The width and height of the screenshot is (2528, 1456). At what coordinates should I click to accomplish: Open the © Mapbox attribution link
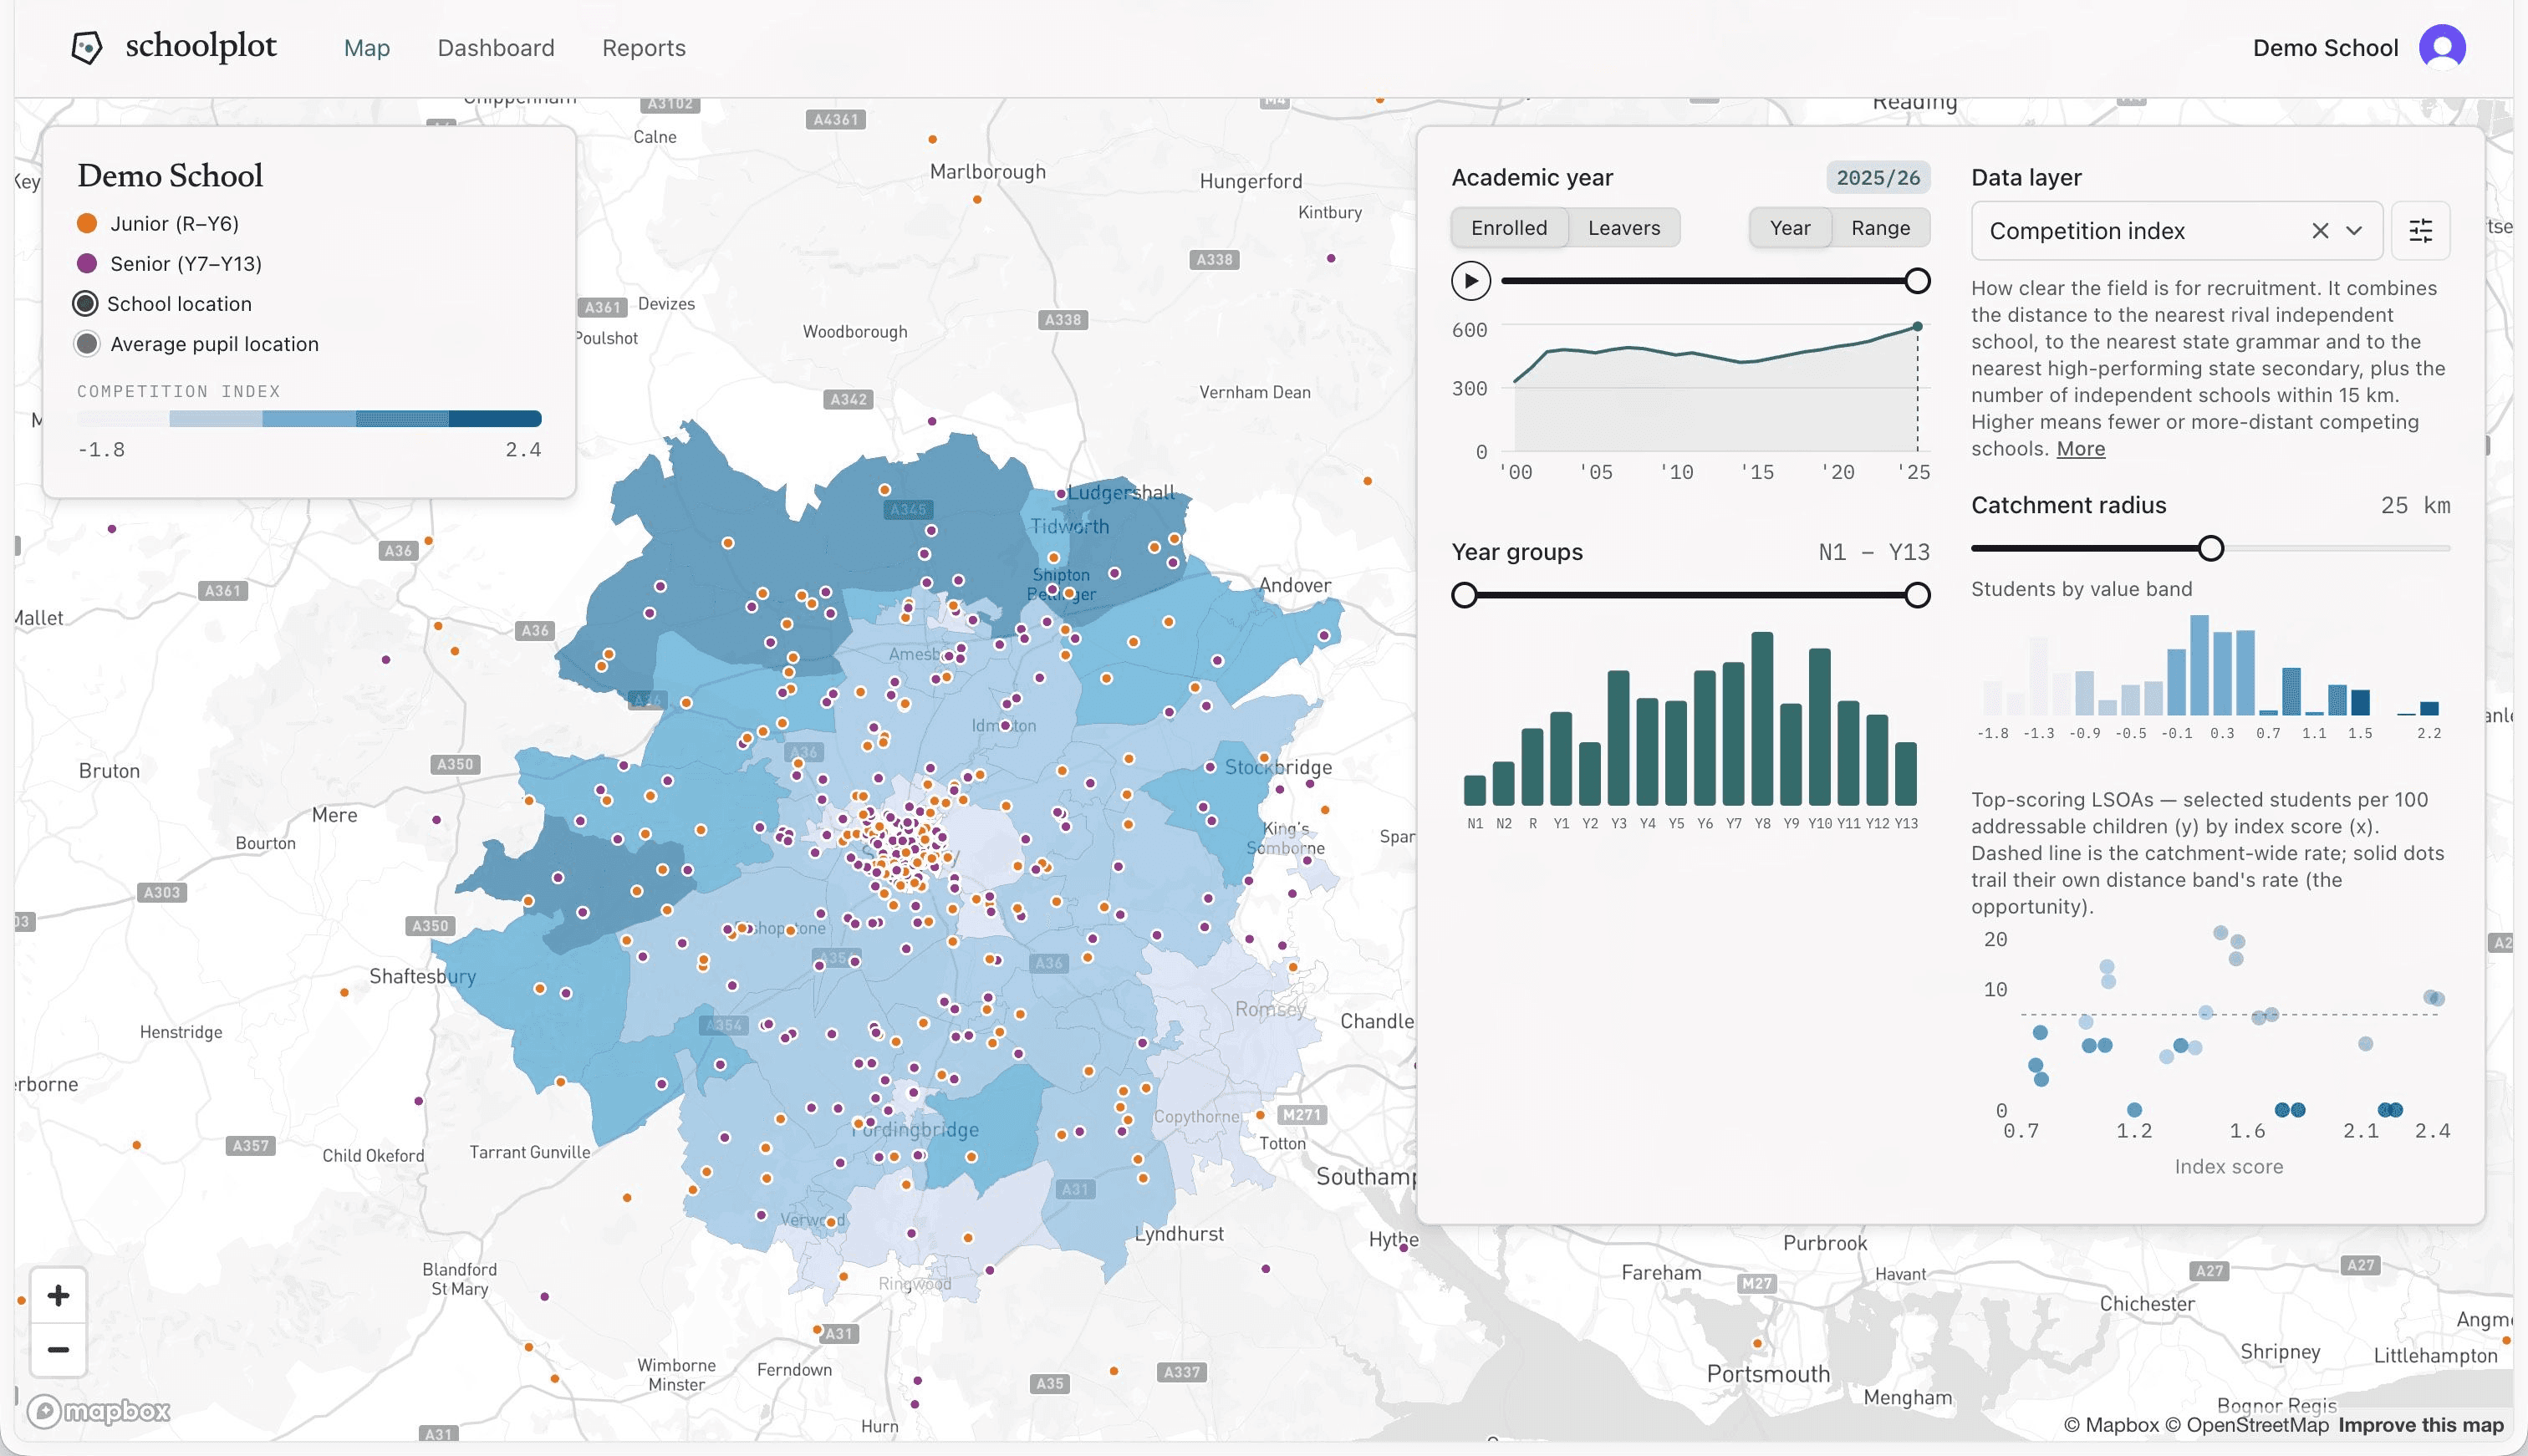2111,1425
